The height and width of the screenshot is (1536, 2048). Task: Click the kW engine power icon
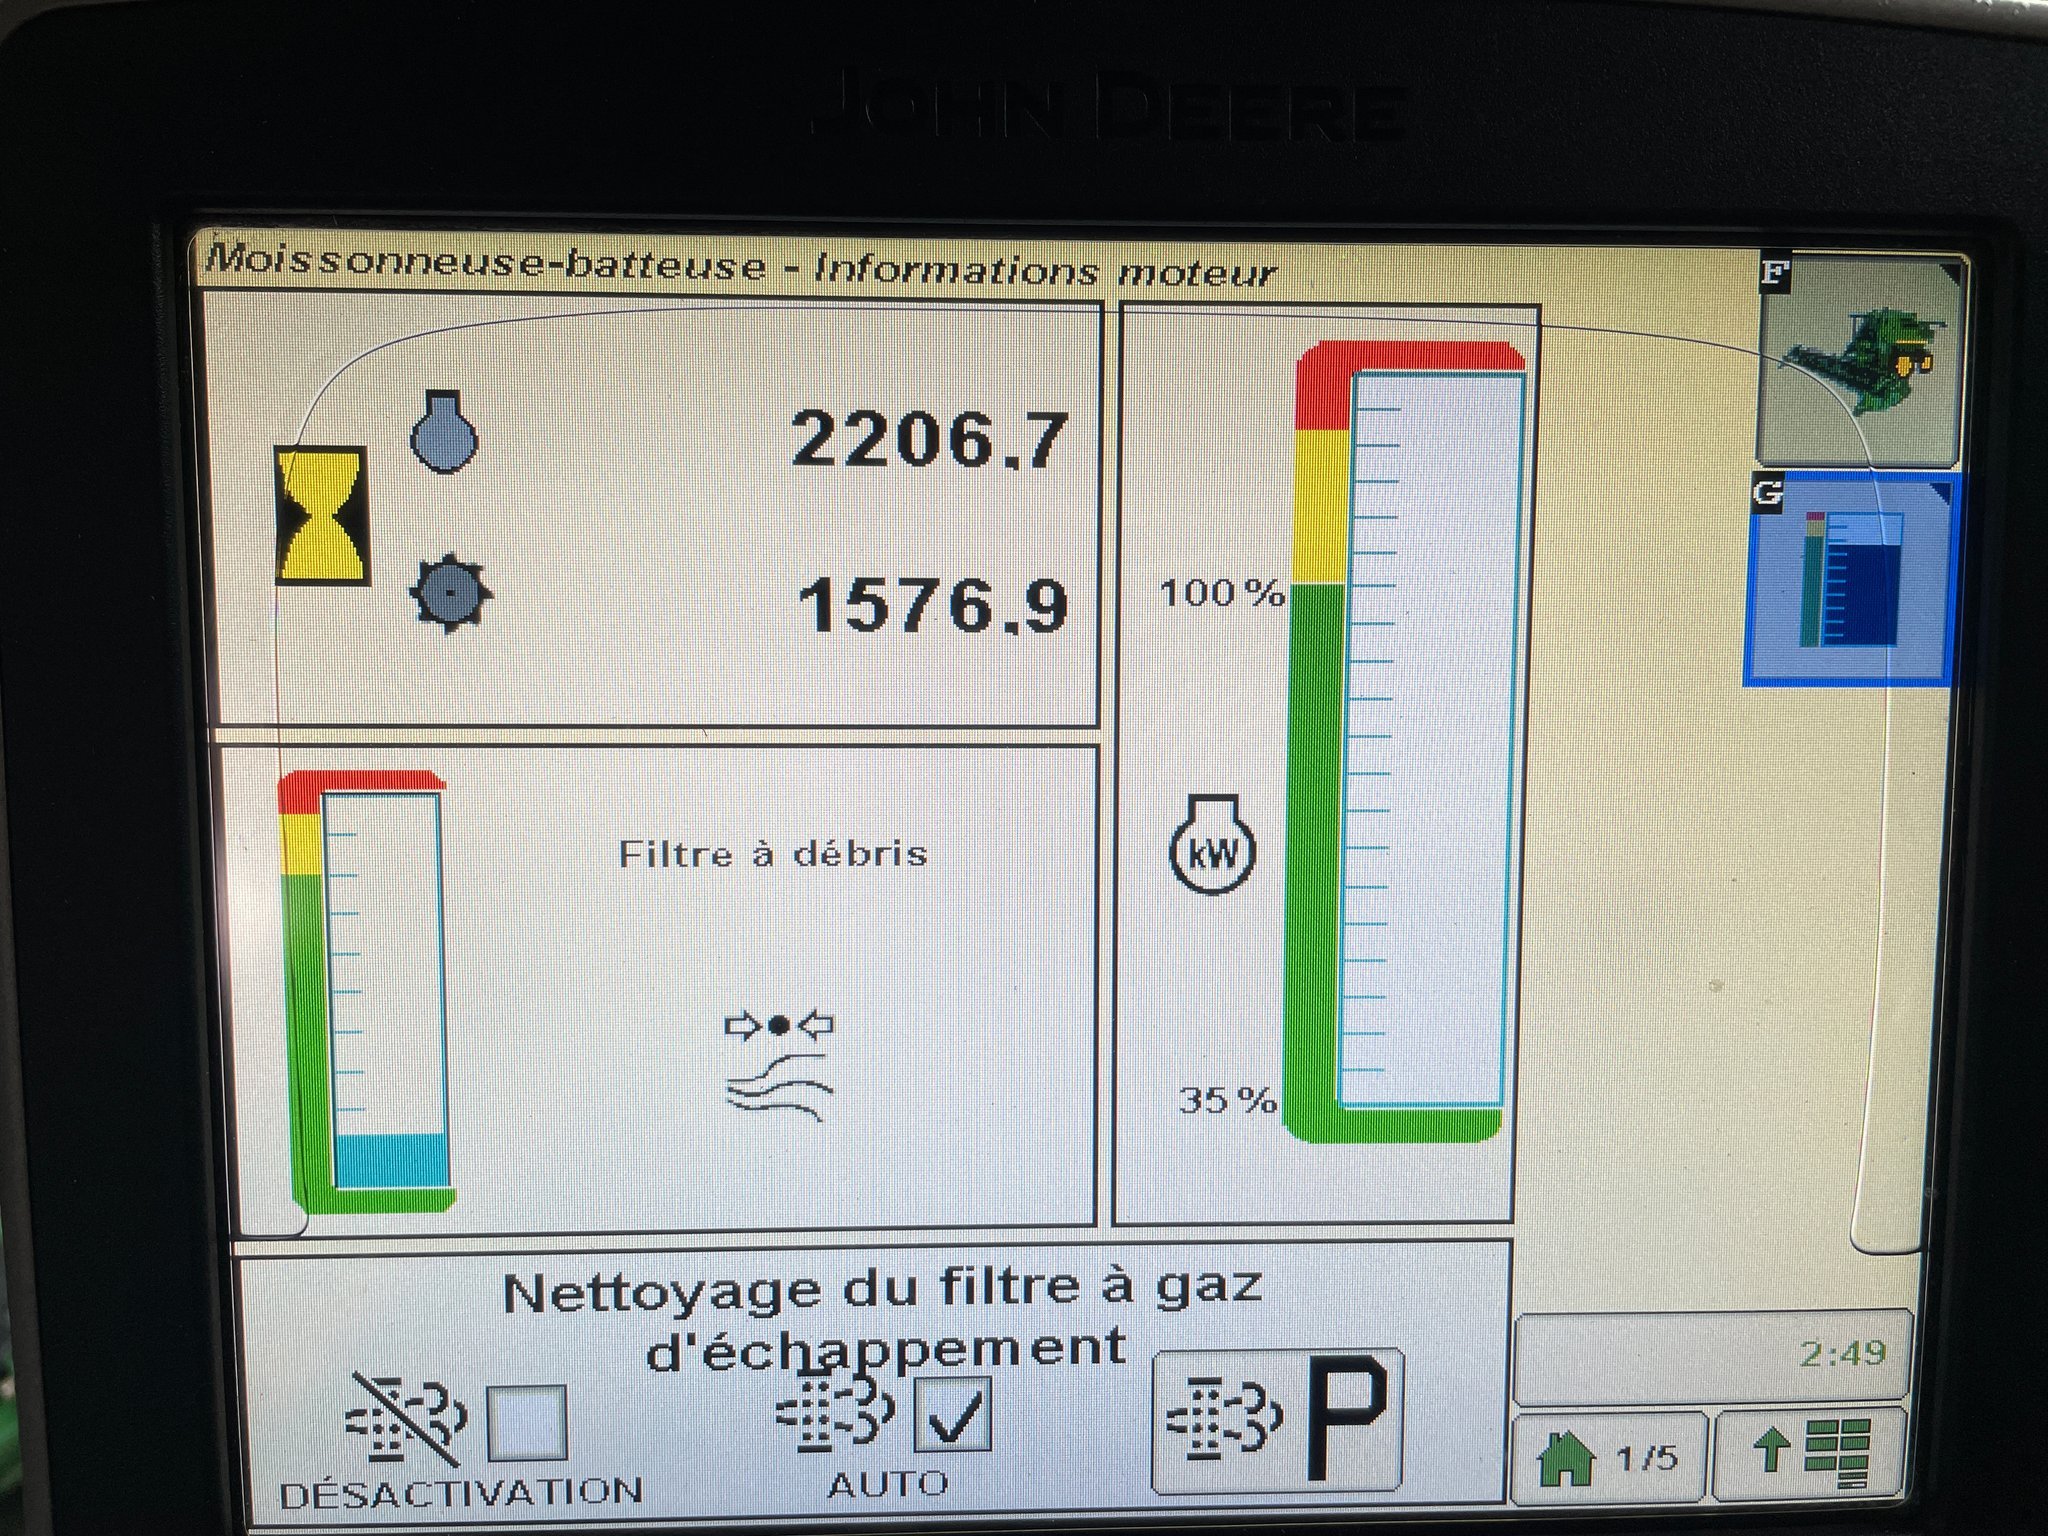coord(1212,847)
